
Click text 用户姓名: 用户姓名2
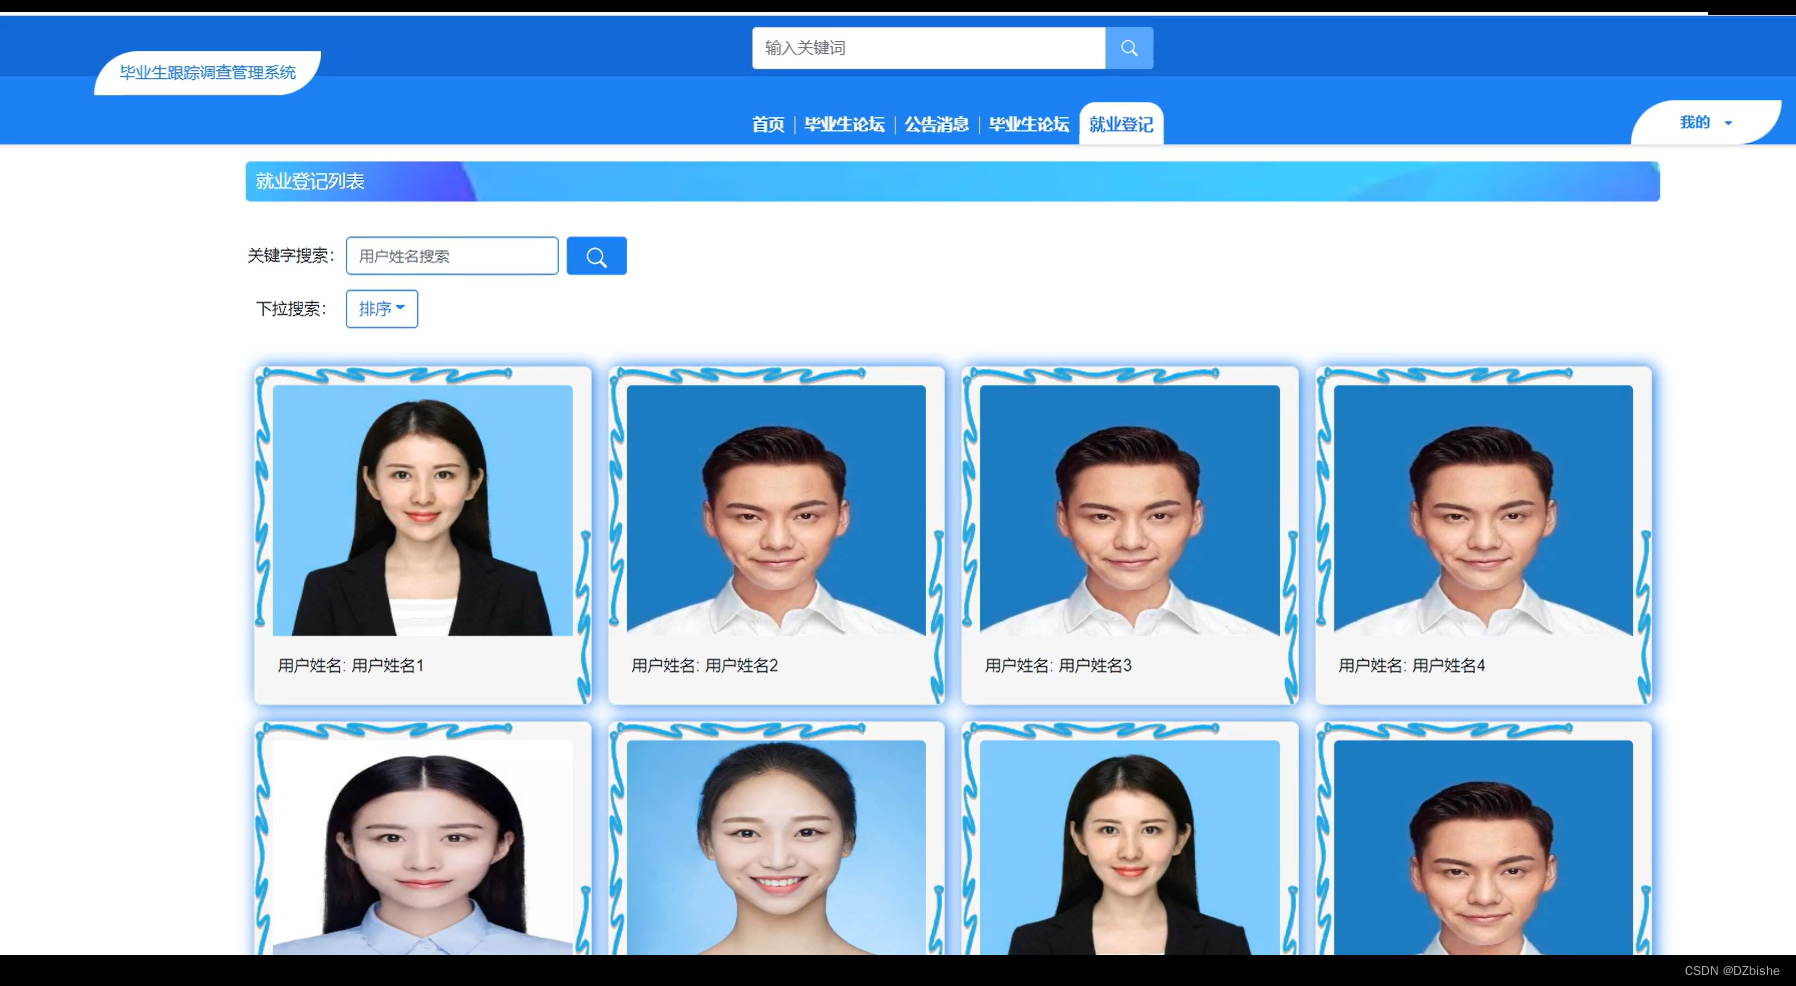pos(705,665)
